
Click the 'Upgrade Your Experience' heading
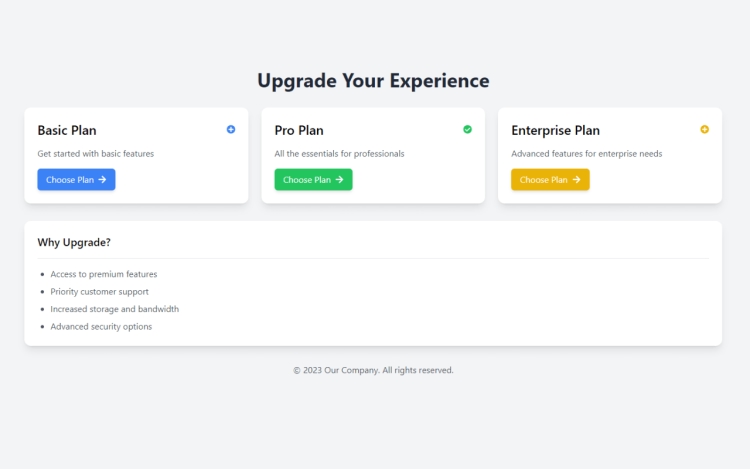[x=373, y=80]
